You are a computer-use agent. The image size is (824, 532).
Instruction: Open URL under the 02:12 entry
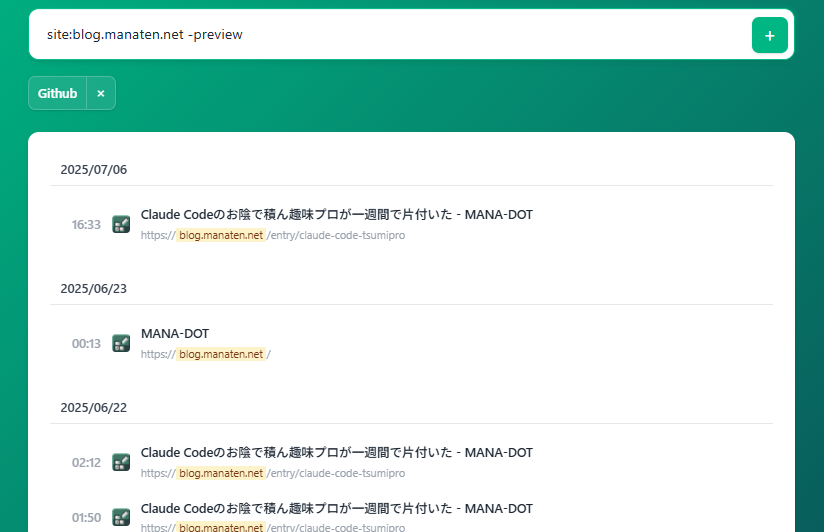273,473
